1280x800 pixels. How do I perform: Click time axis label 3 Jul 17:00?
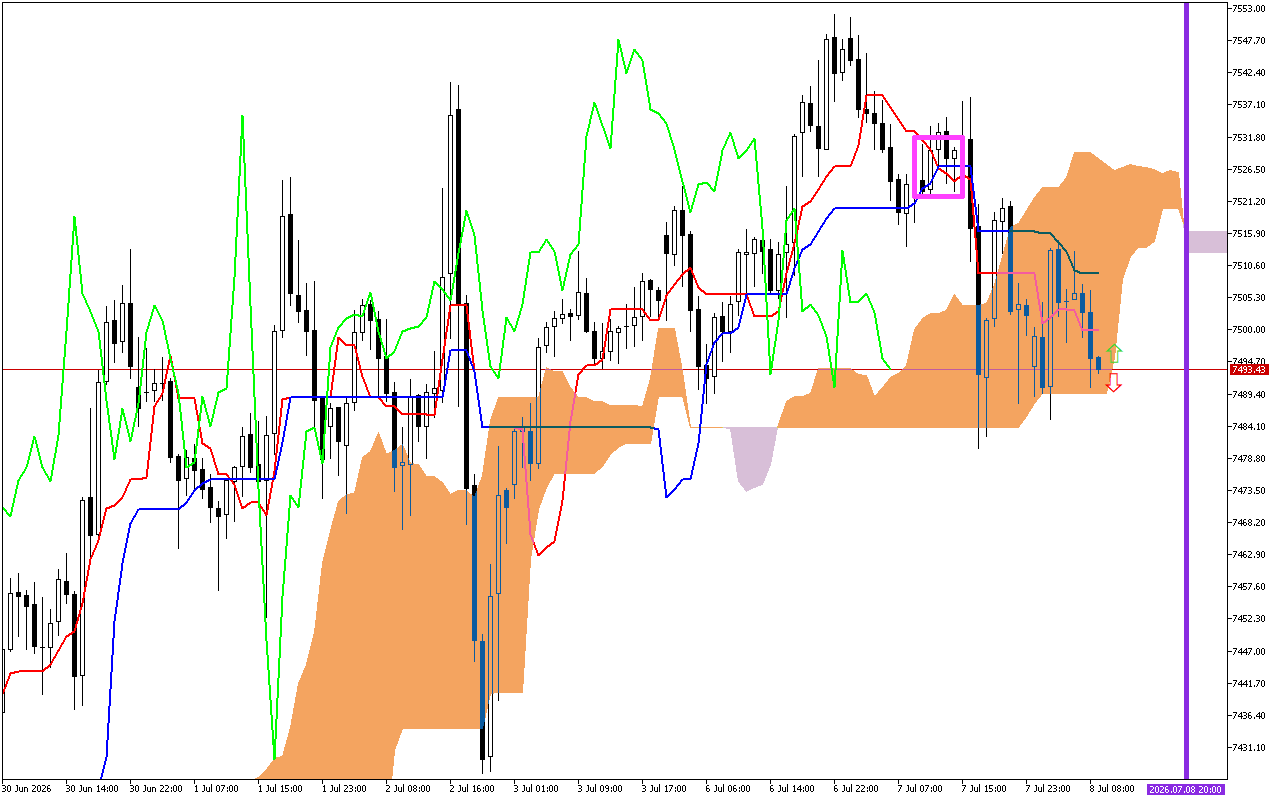point(665,789)
